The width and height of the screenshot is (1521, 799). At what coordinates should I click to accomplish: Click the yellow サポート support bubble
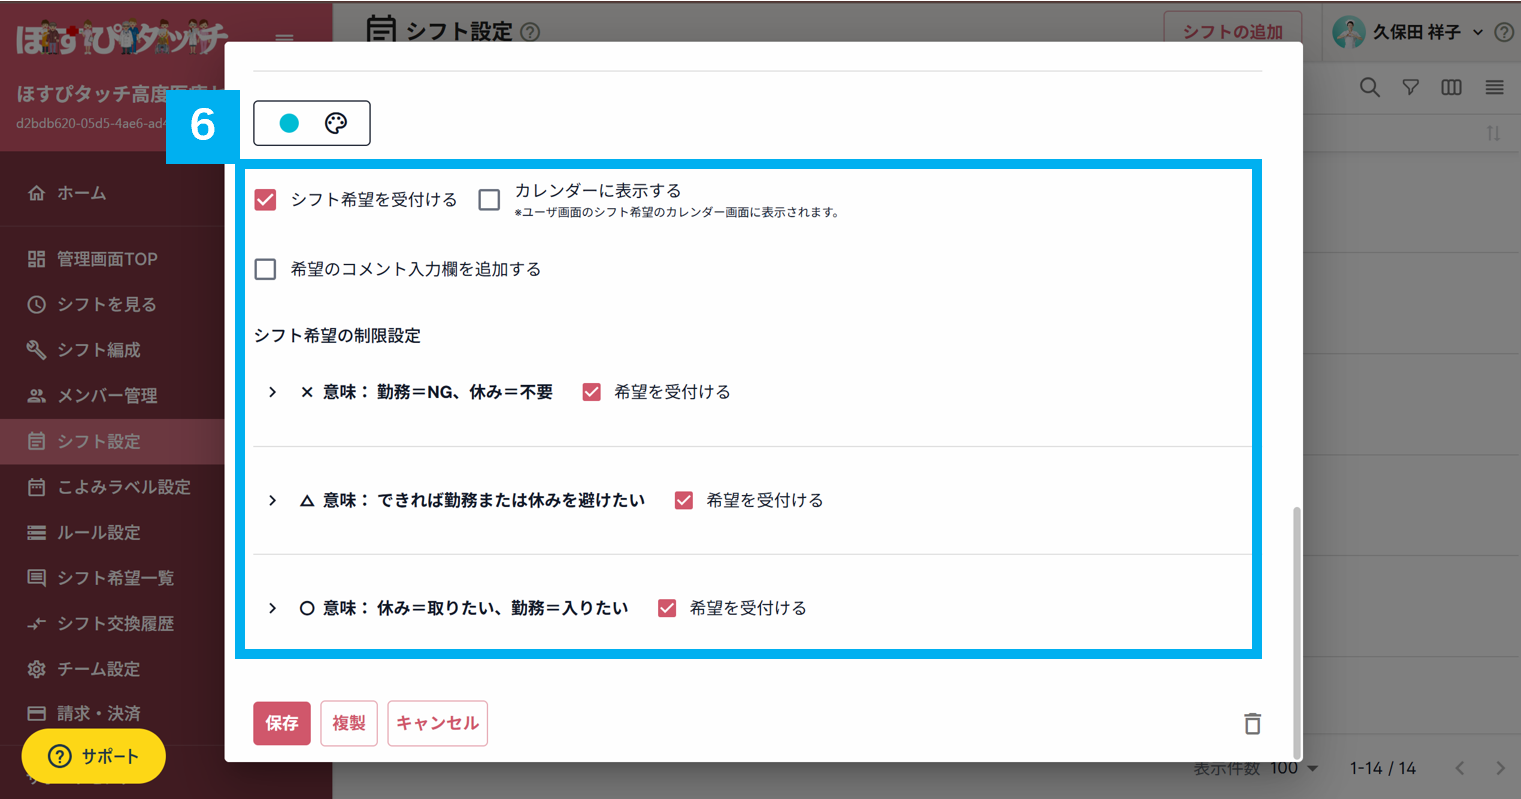93,756
